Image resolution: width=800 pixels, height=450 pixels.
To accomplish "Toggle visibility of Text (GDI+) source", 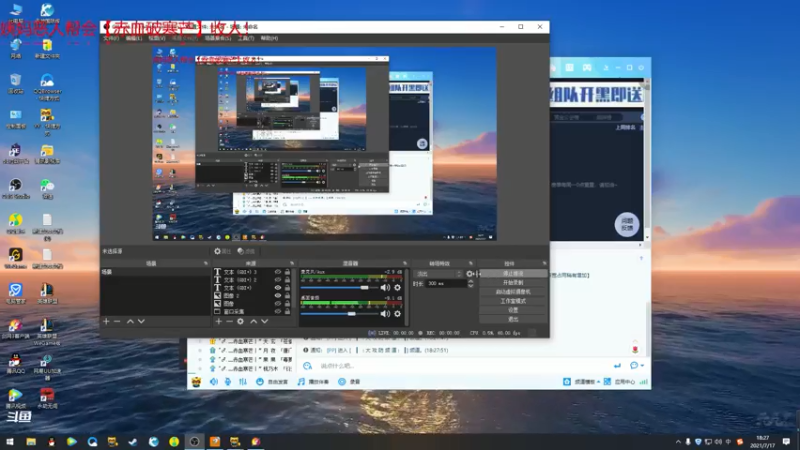I will pos(278,288).
